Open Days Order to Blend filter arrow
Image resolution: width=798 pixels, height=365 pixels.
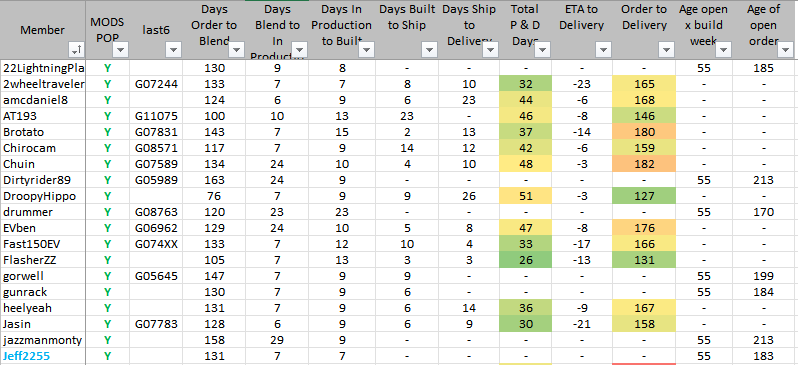tap(237, 50)
